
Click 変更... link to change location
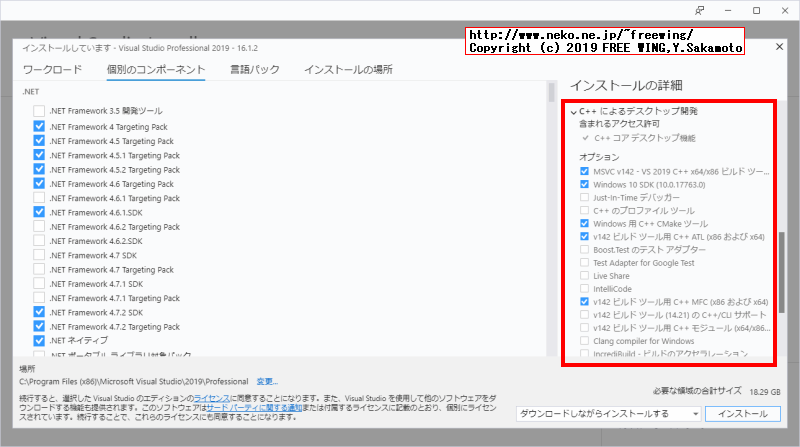pos(267,381)
